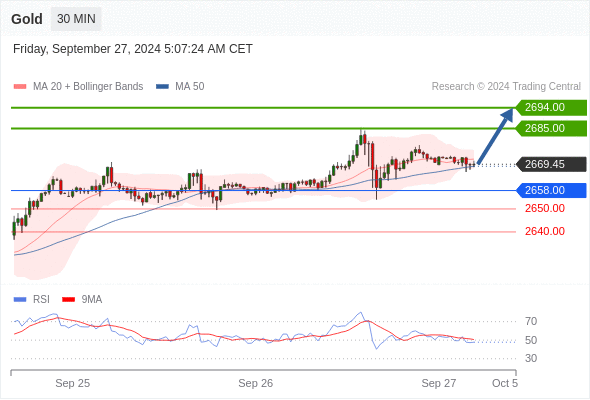This screenshot has width=590, height=400.
Task: Click the RSI 70 level label
Action: 531,321
